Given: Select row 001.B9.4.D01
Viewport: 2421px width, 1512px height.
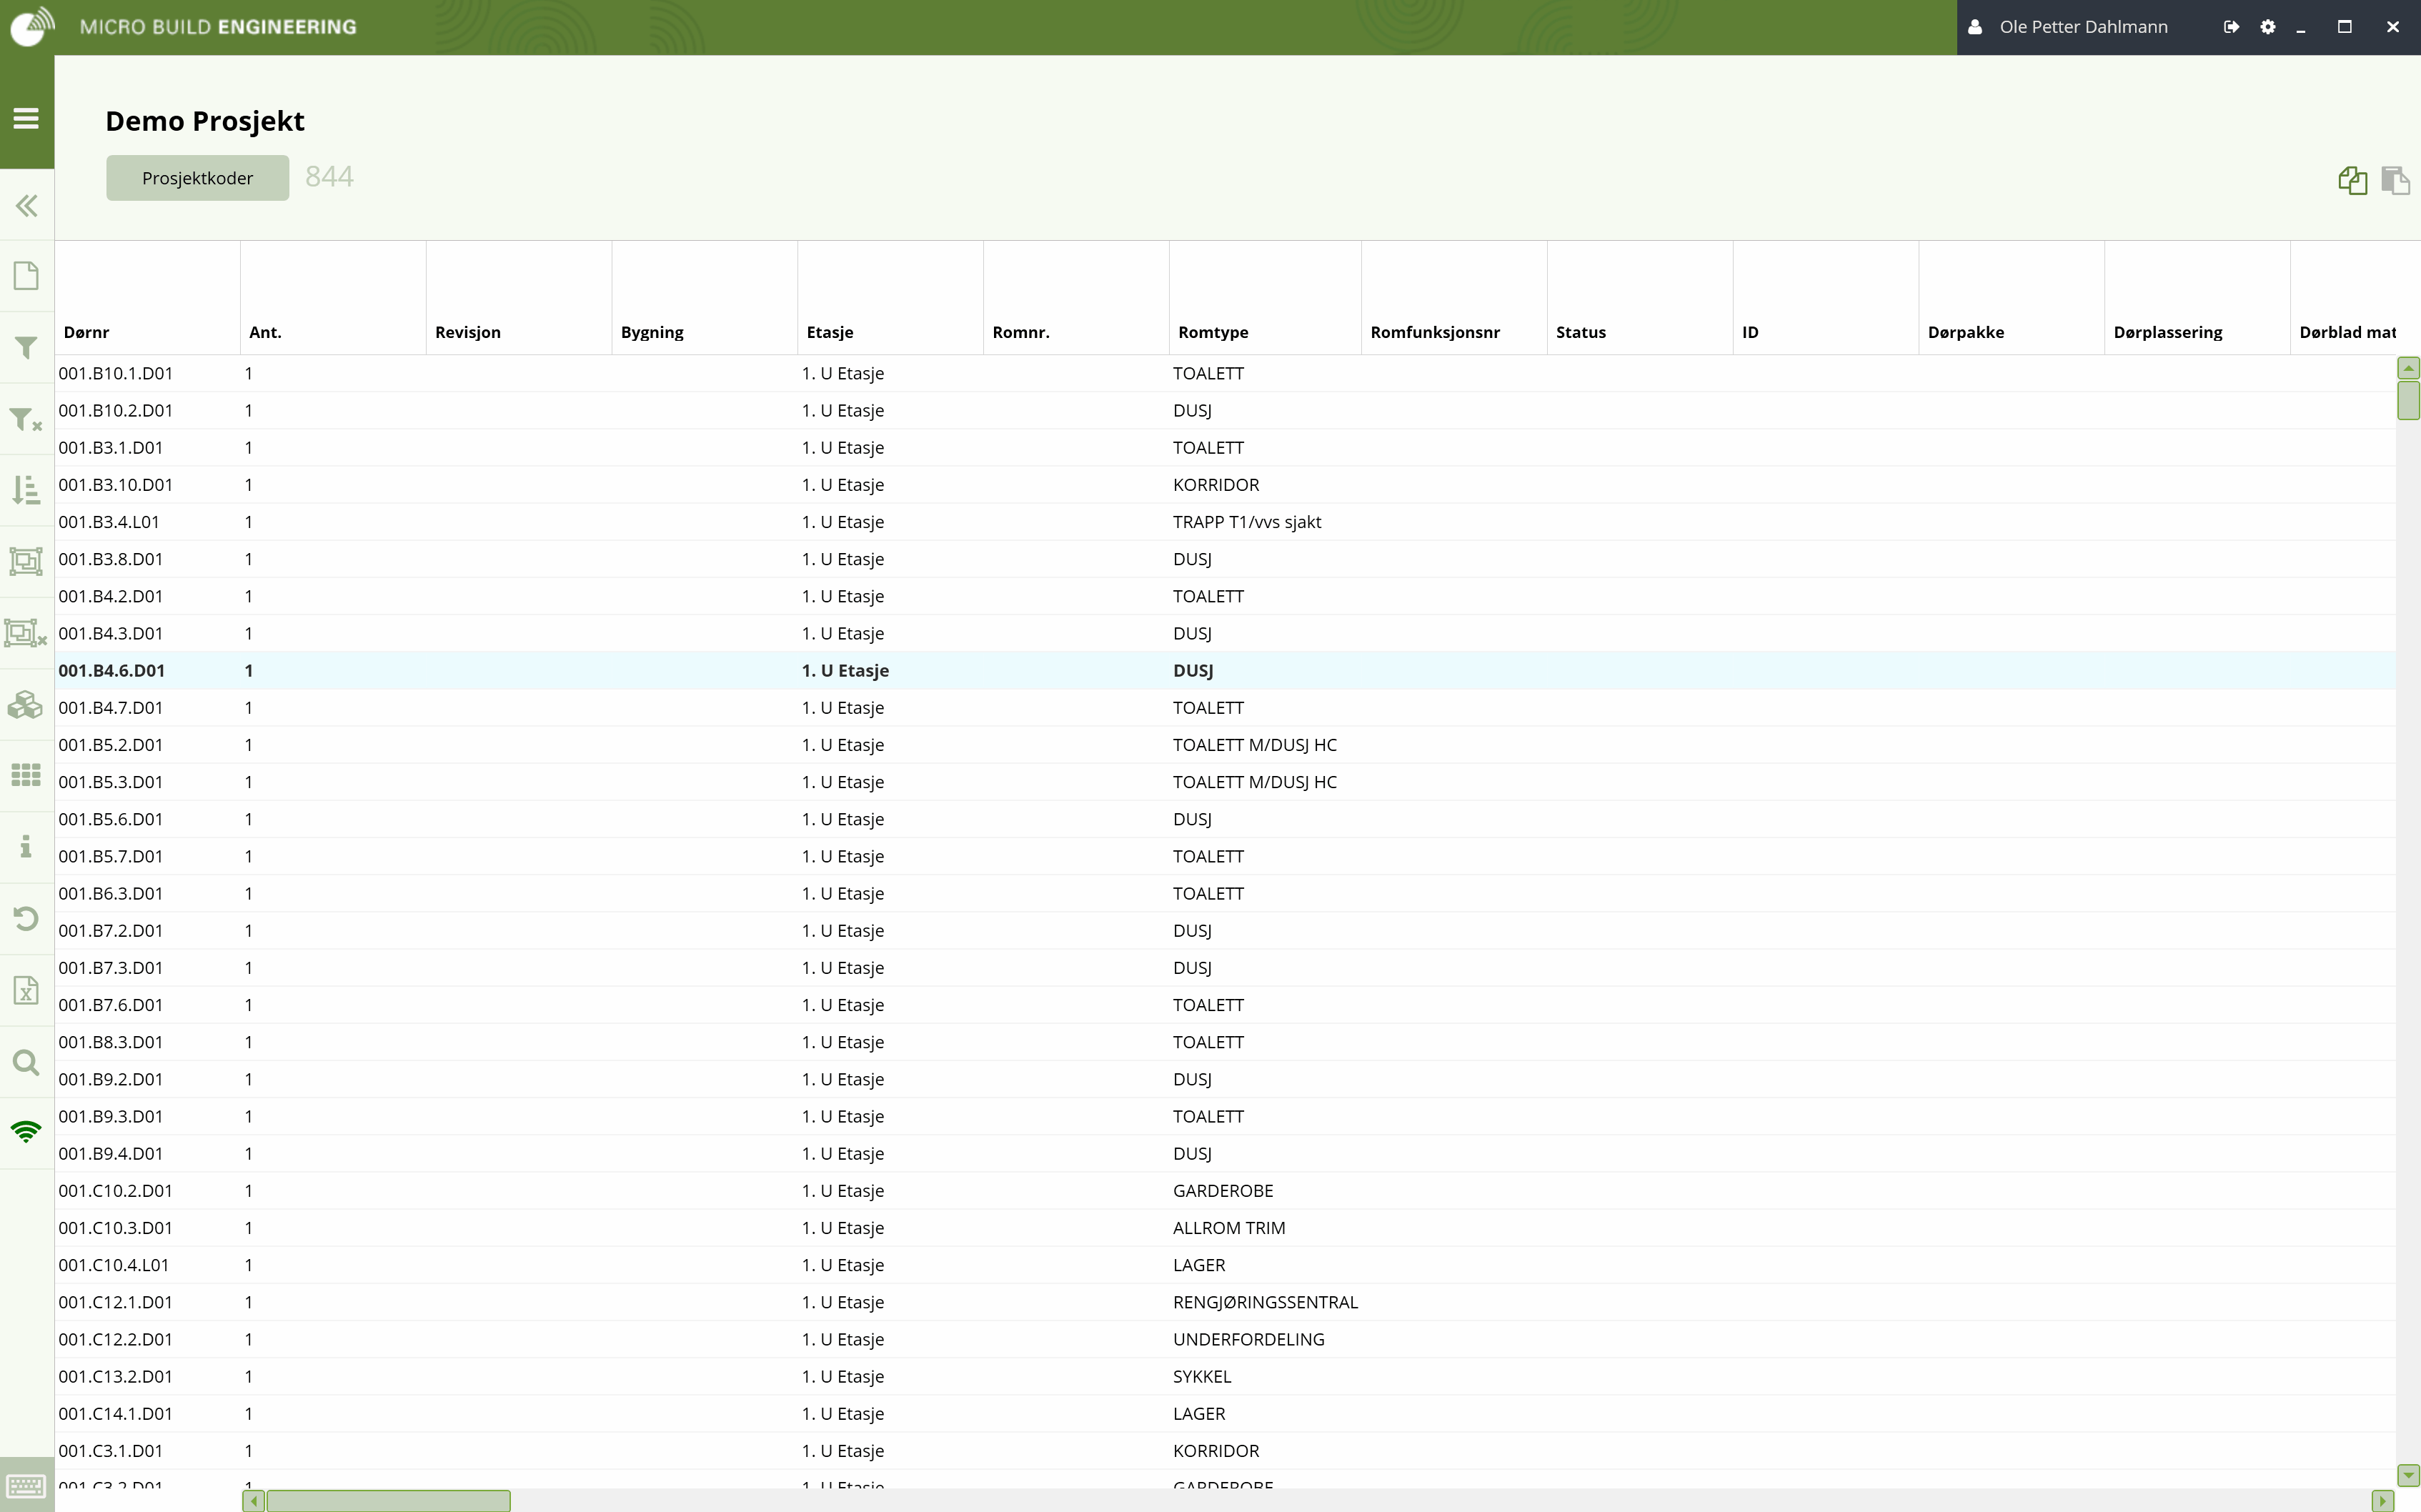Looking at the screenshot, I should tap(1225, 1153).
